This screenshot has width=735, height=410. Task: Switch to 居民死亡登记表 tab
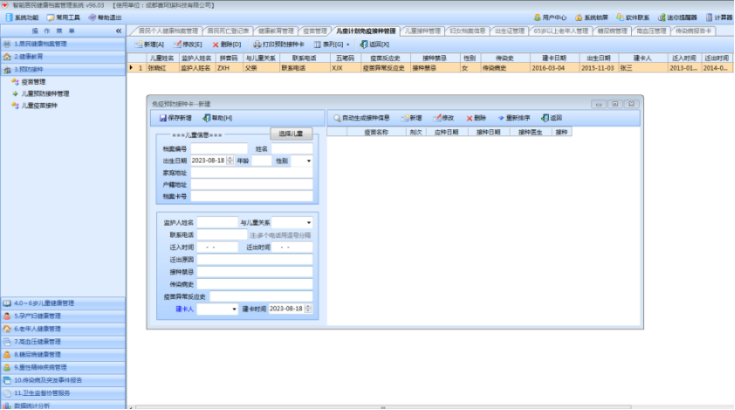click(228, 31)
